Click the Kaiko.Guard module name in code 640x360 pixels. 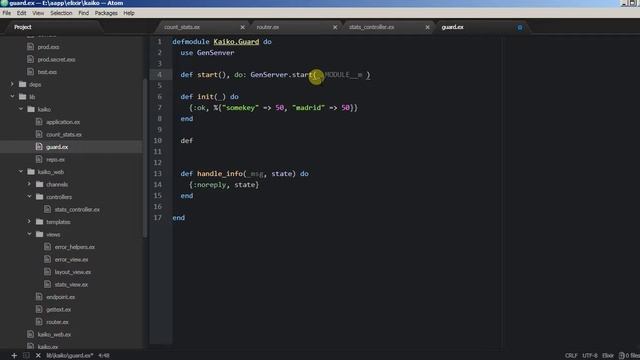(x=236, y=42)
